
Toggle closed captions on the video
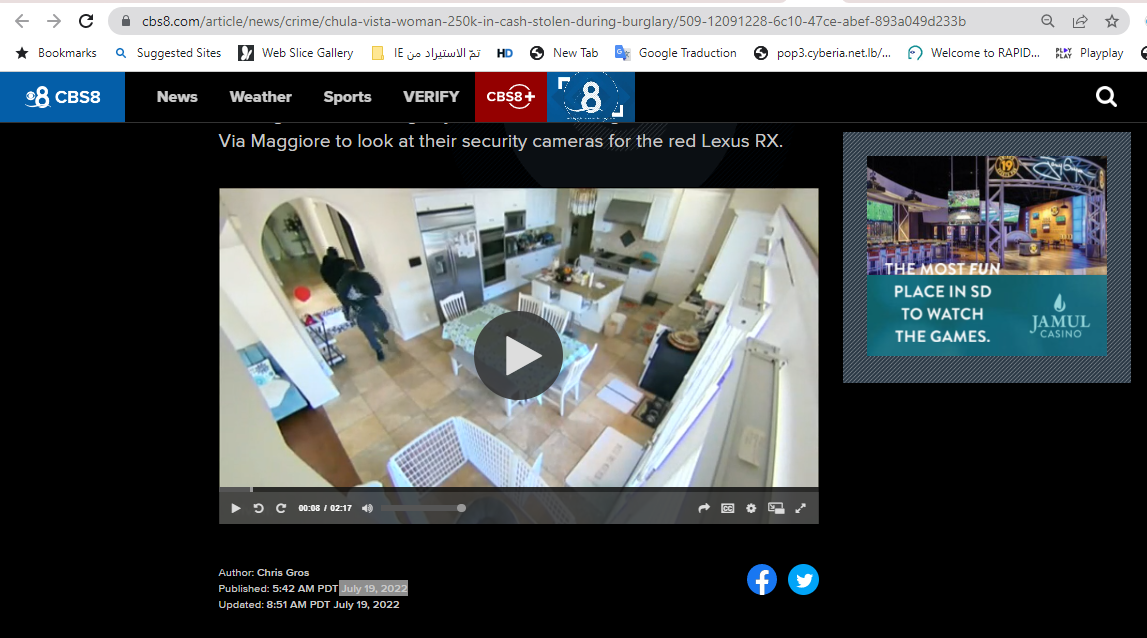pyautogui.click(x=728, y=508)
